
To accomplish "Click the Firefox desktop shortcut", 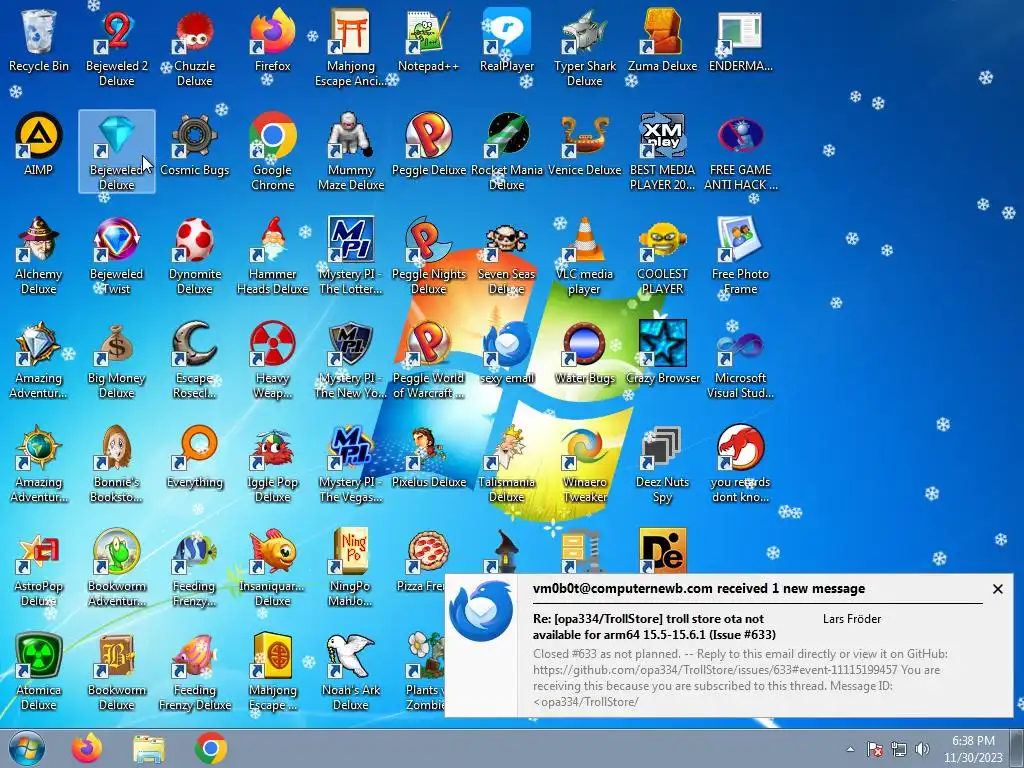I will coord(273,40).
